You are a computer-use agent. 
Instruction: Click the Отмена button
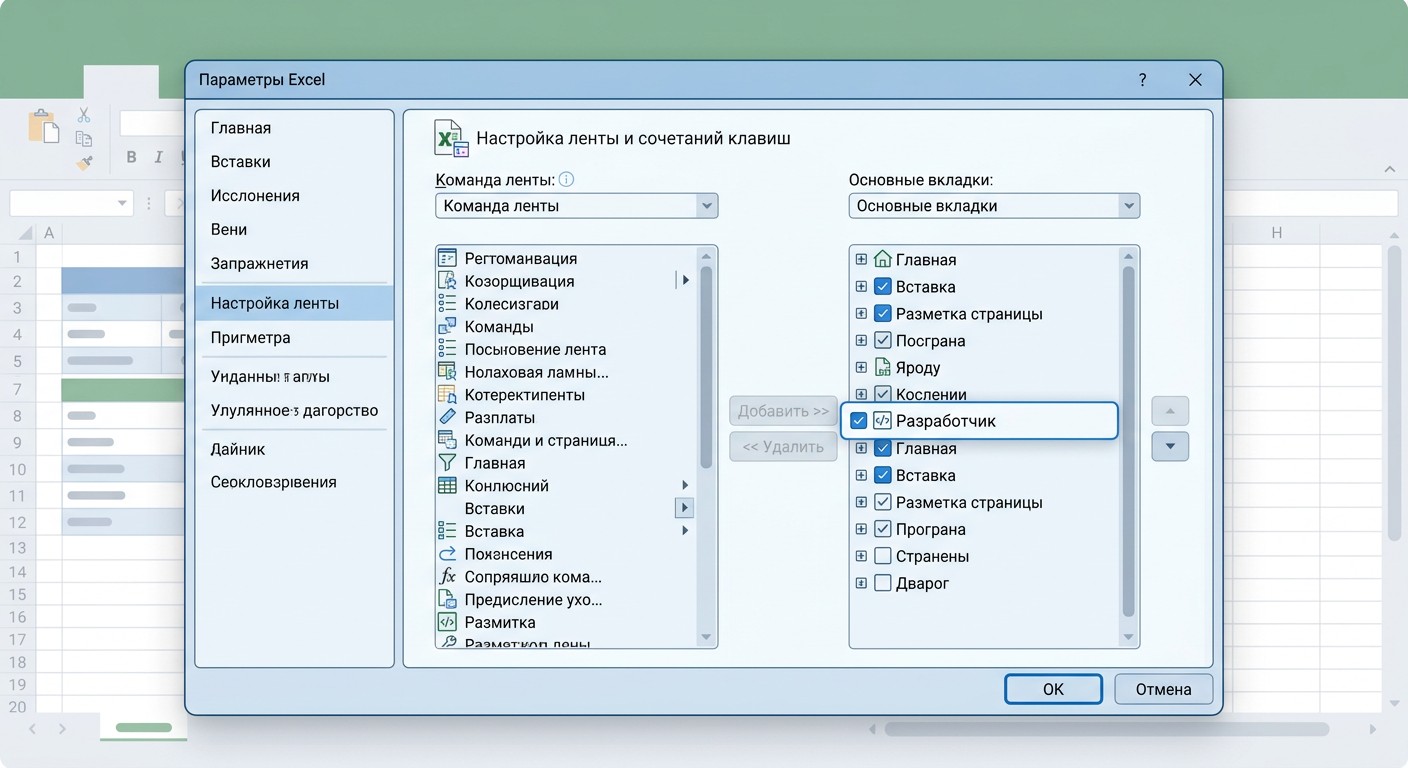(1163, 689)
